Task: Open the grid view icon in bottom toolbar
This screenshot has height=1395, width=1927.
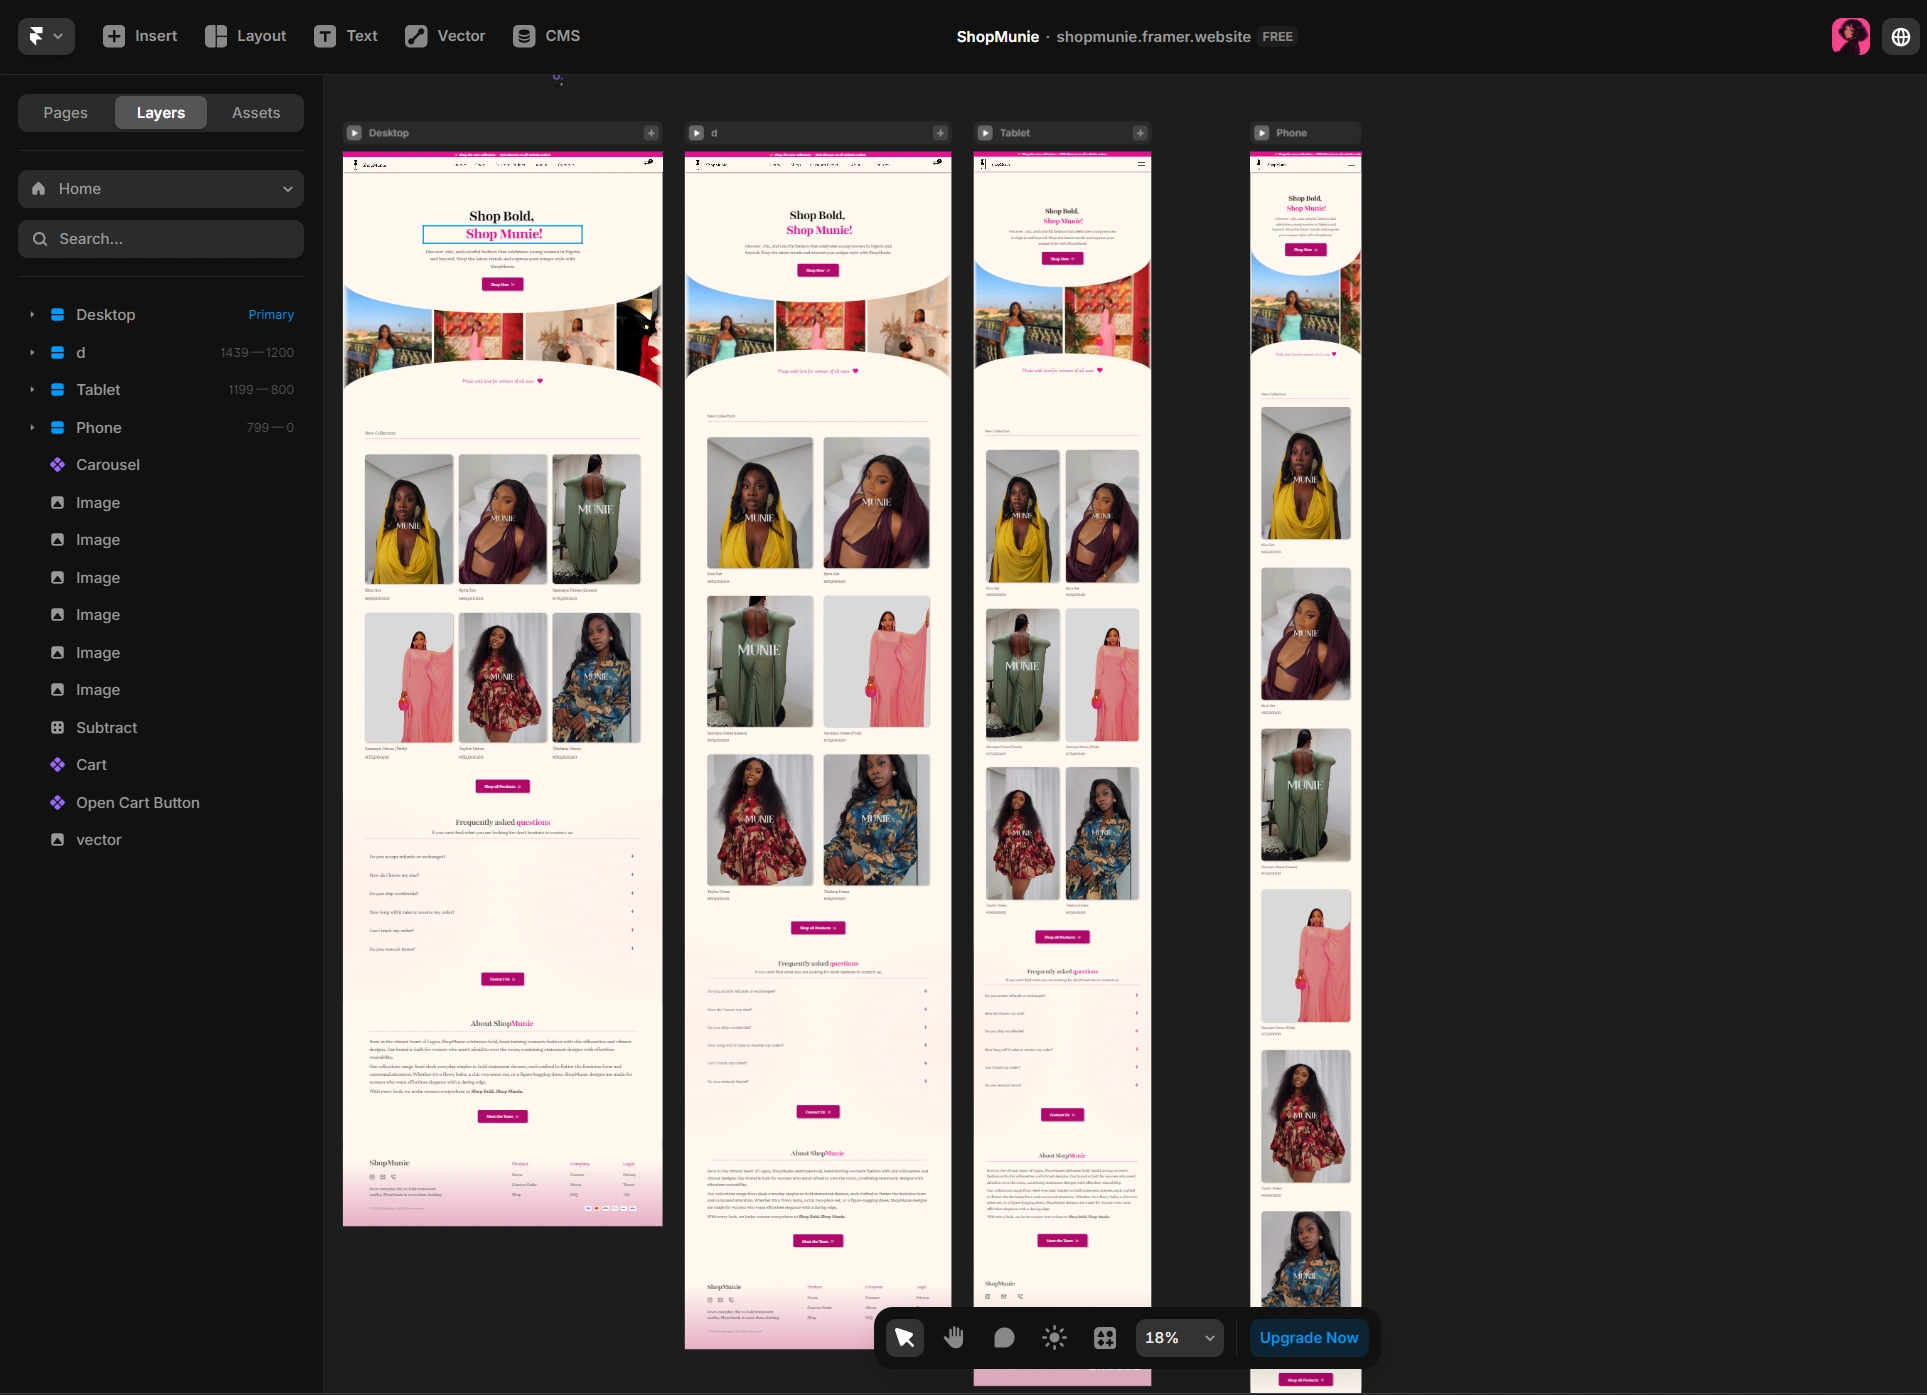Action: (x=1104, y=1337)
